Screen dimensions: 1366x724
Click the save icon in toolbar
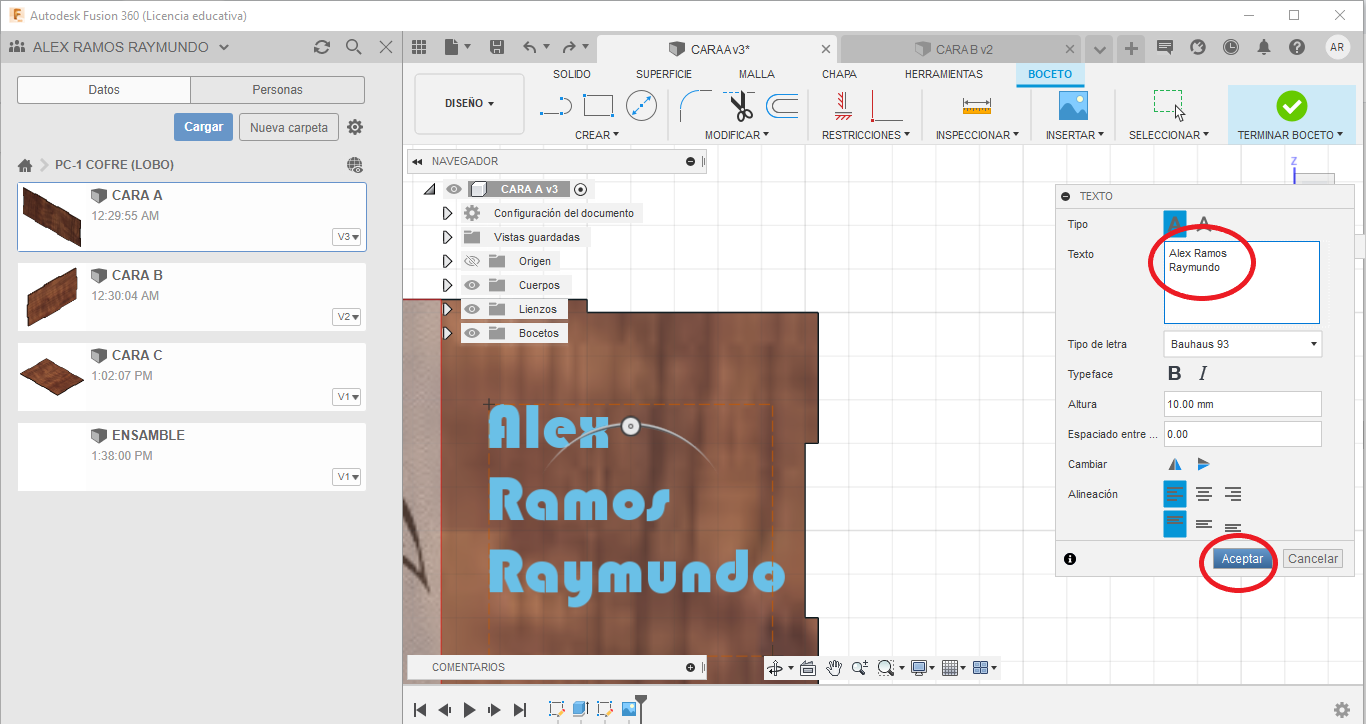(x=497, y=47)
